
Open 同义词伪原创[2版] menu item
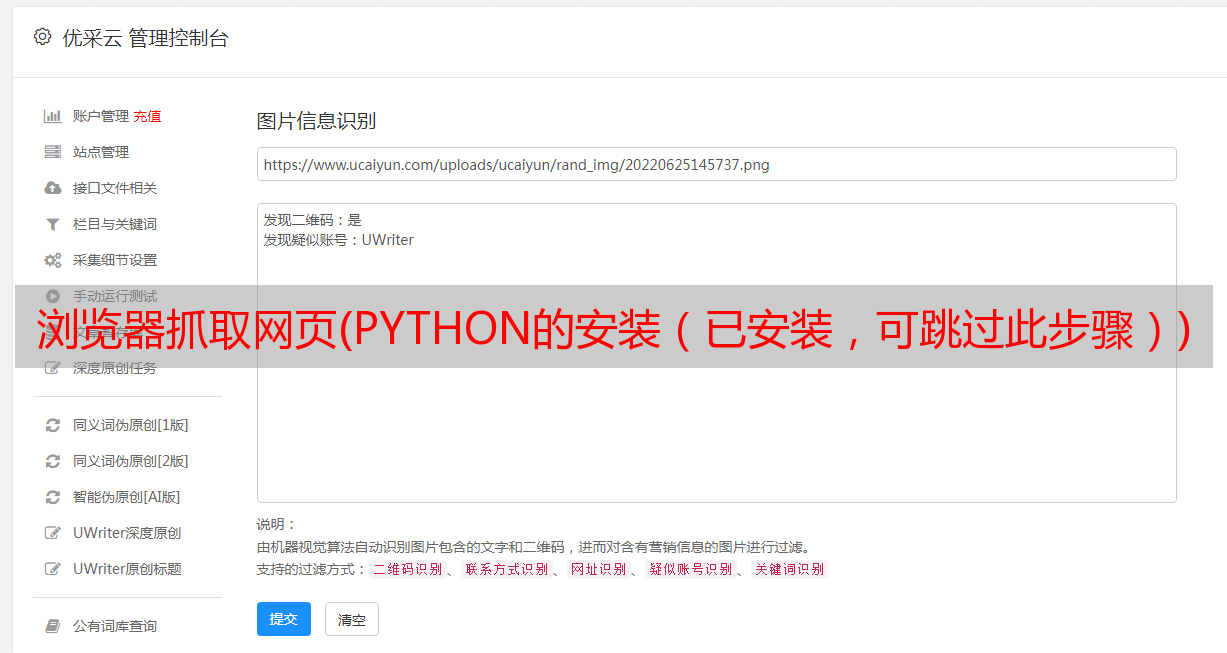pyautogui.click(x=130, y=461)
